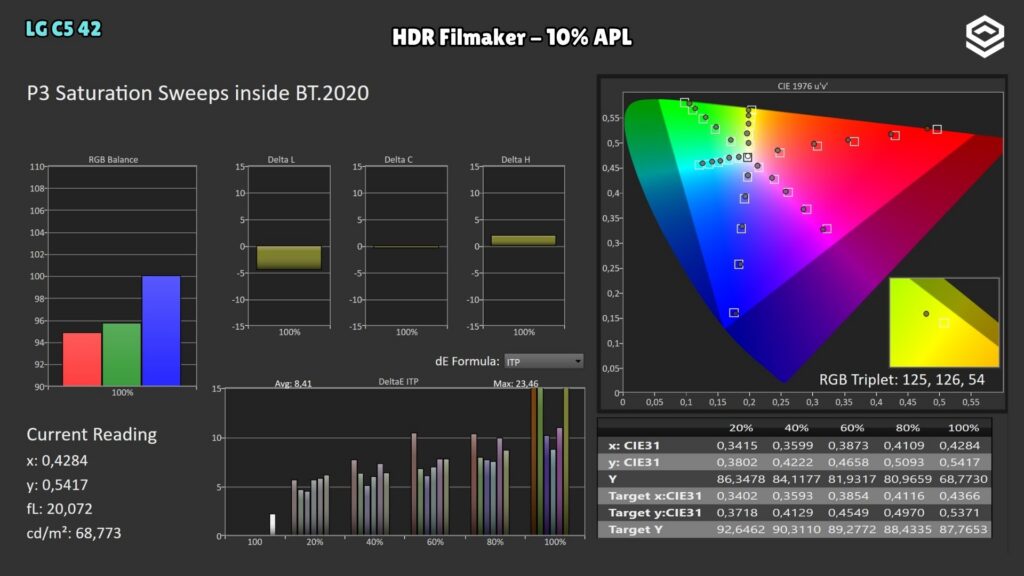Open the dE Formula dropdown
The image size is (1024, 576).
[x=543, y=361]
